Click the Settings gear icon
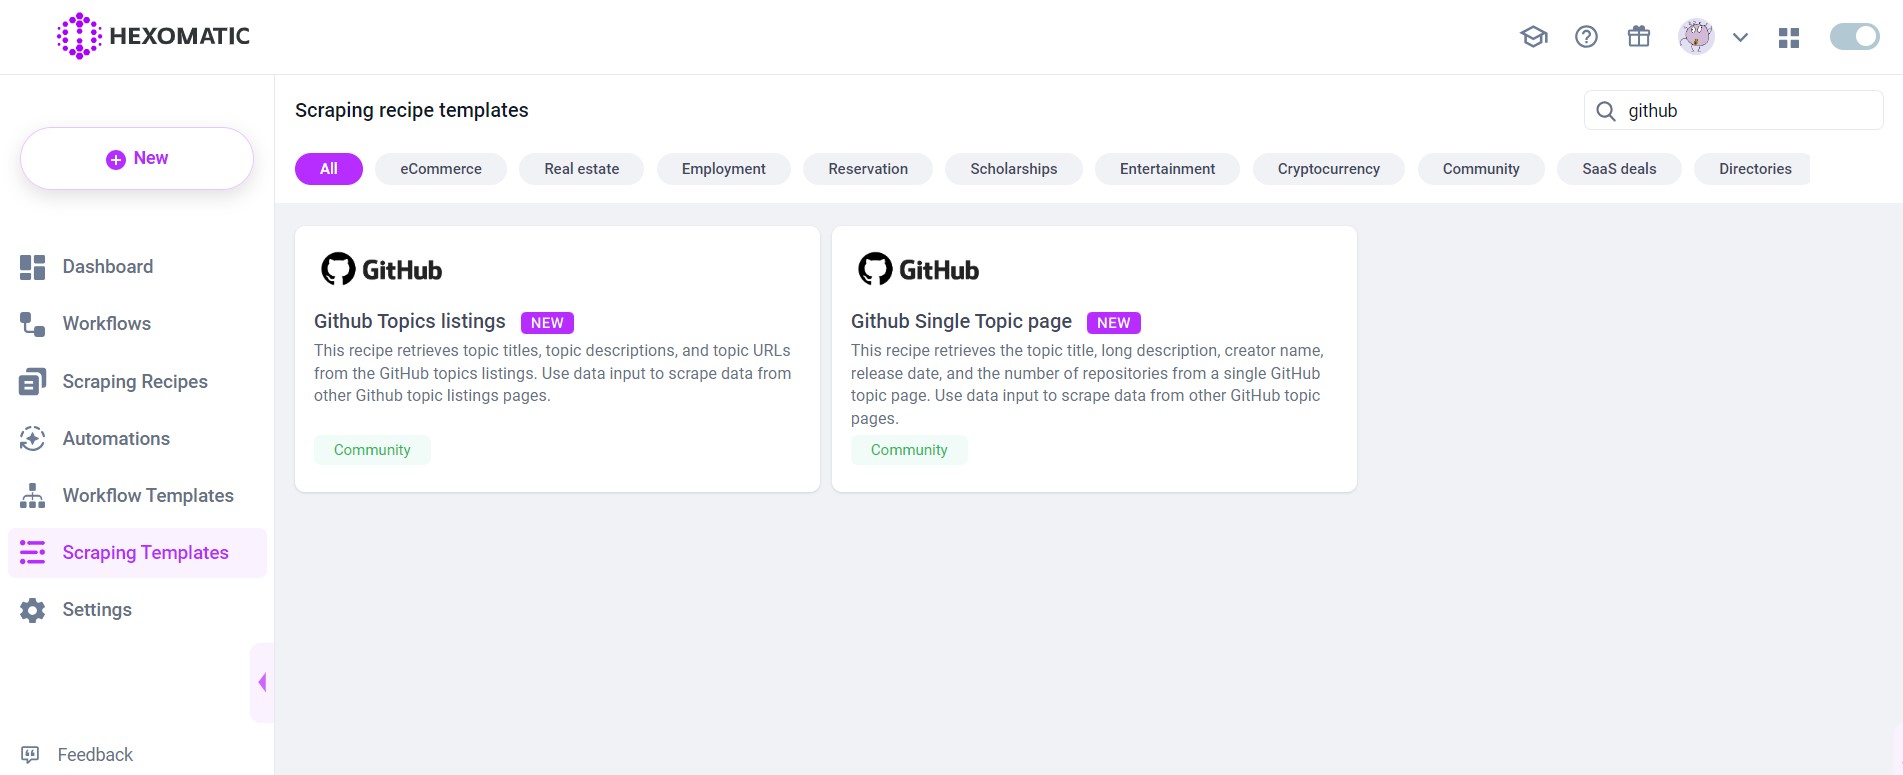 pyautogui.click(x=33, y=610)
